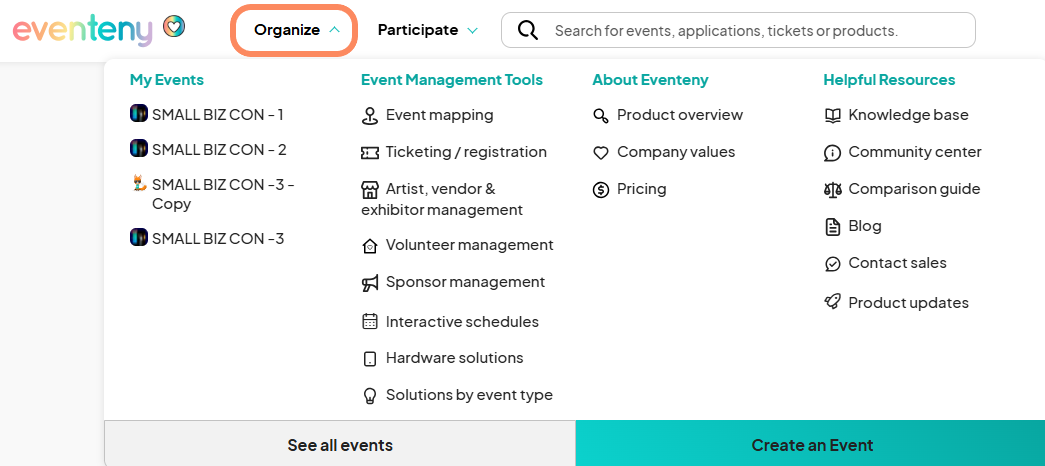Click into the events search field

[738, 30]
